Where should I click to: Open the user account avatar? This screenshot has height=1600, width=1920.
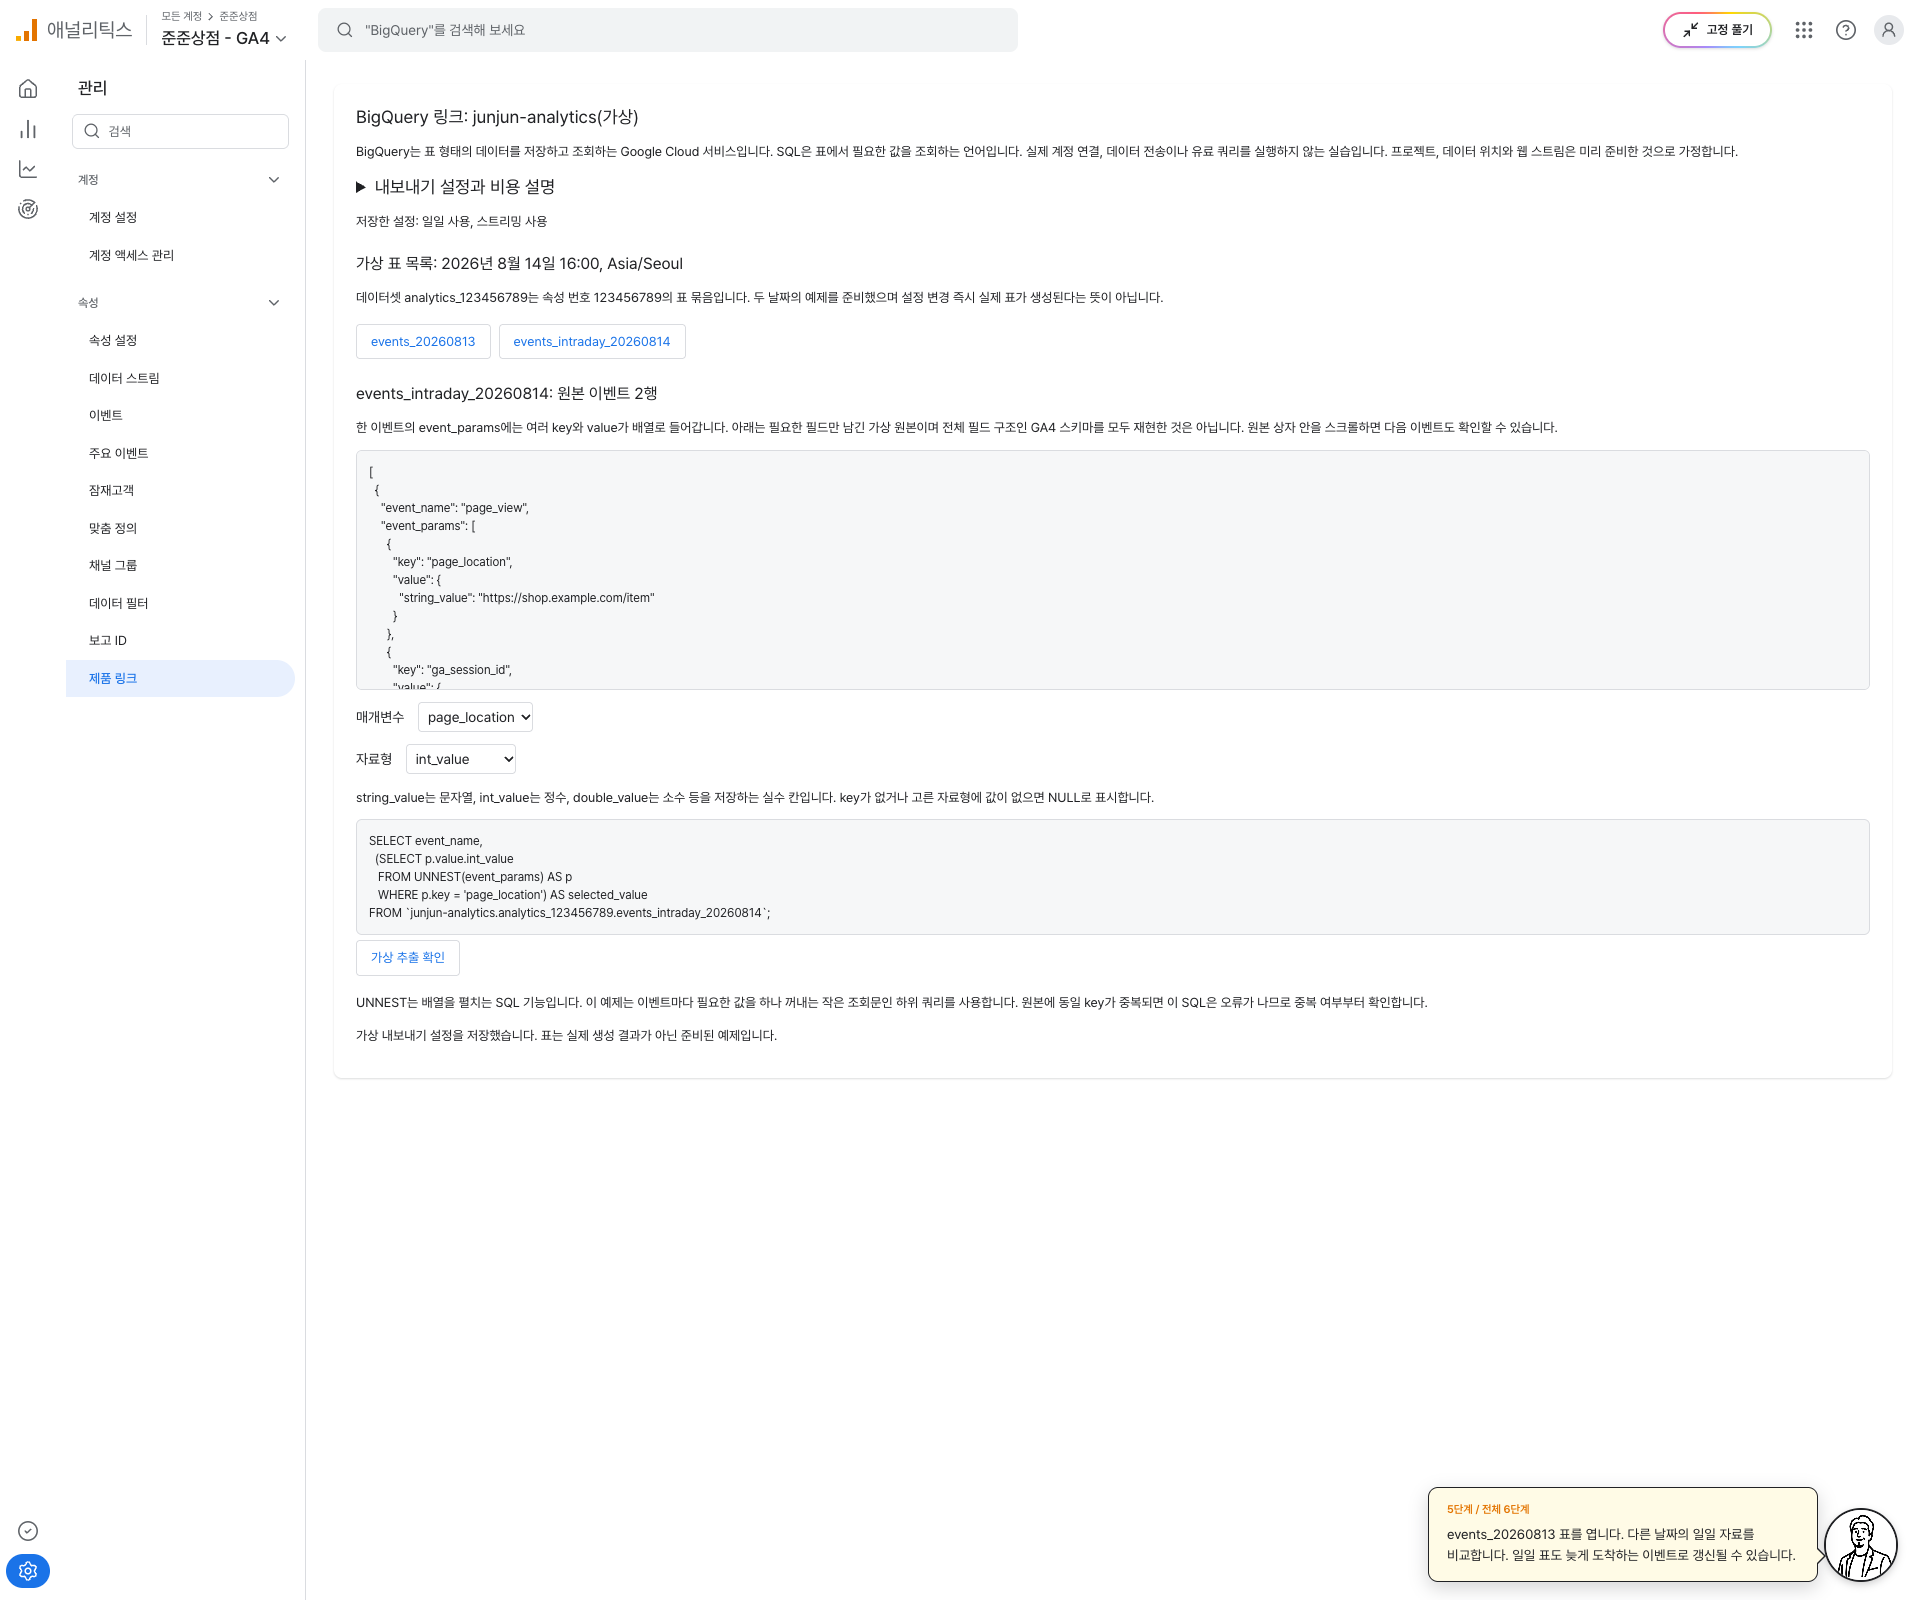point(1888,30)
